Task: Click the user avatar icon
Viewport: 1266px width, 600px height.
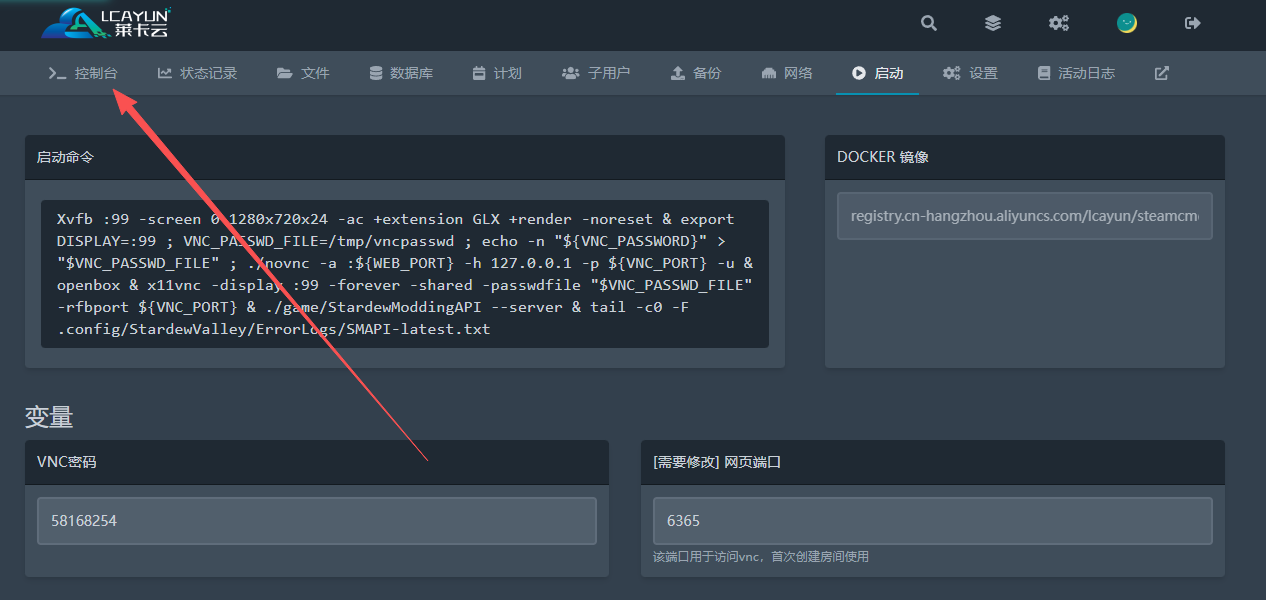Action: coord(1127,23)
